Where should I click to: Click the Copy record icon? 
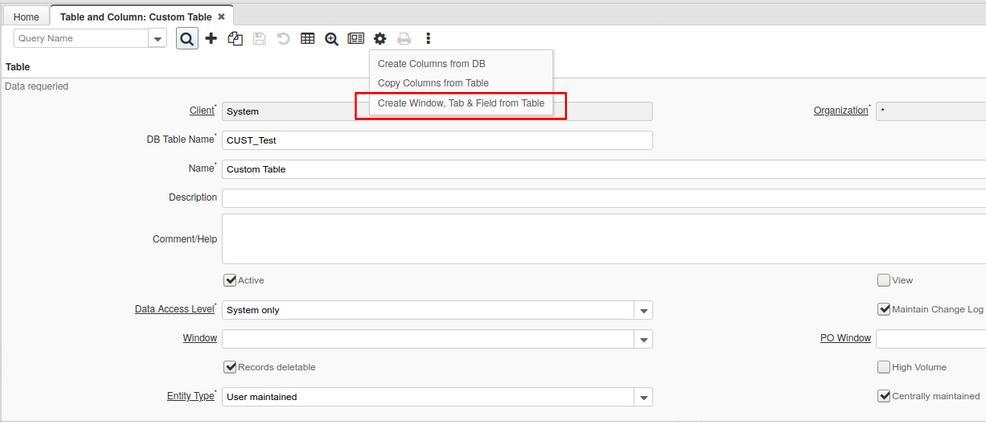point(235,38)
